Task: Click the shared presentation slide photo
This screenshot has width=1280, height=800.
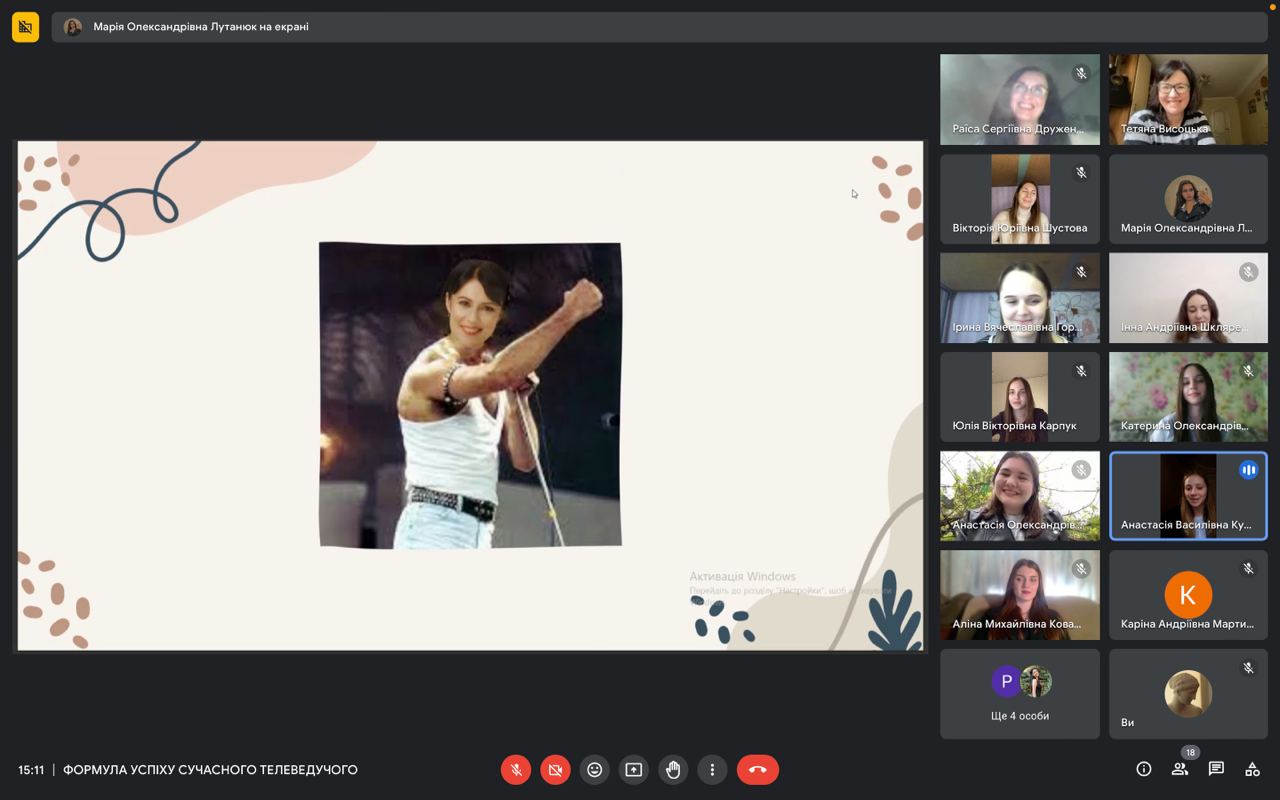Action: (x=470, y=395)
